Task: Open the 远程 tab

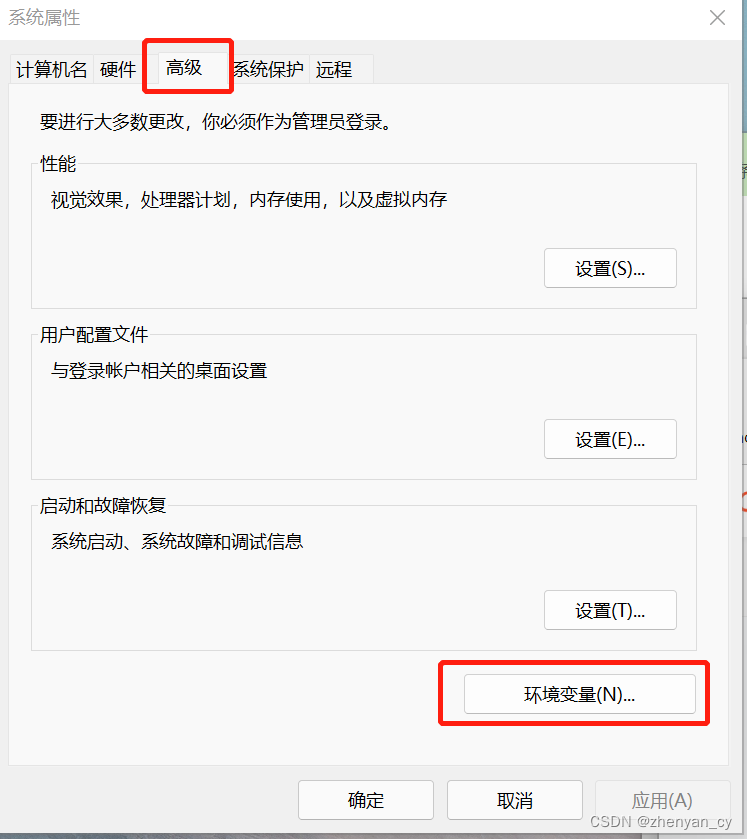Action: tap(340, 70)
